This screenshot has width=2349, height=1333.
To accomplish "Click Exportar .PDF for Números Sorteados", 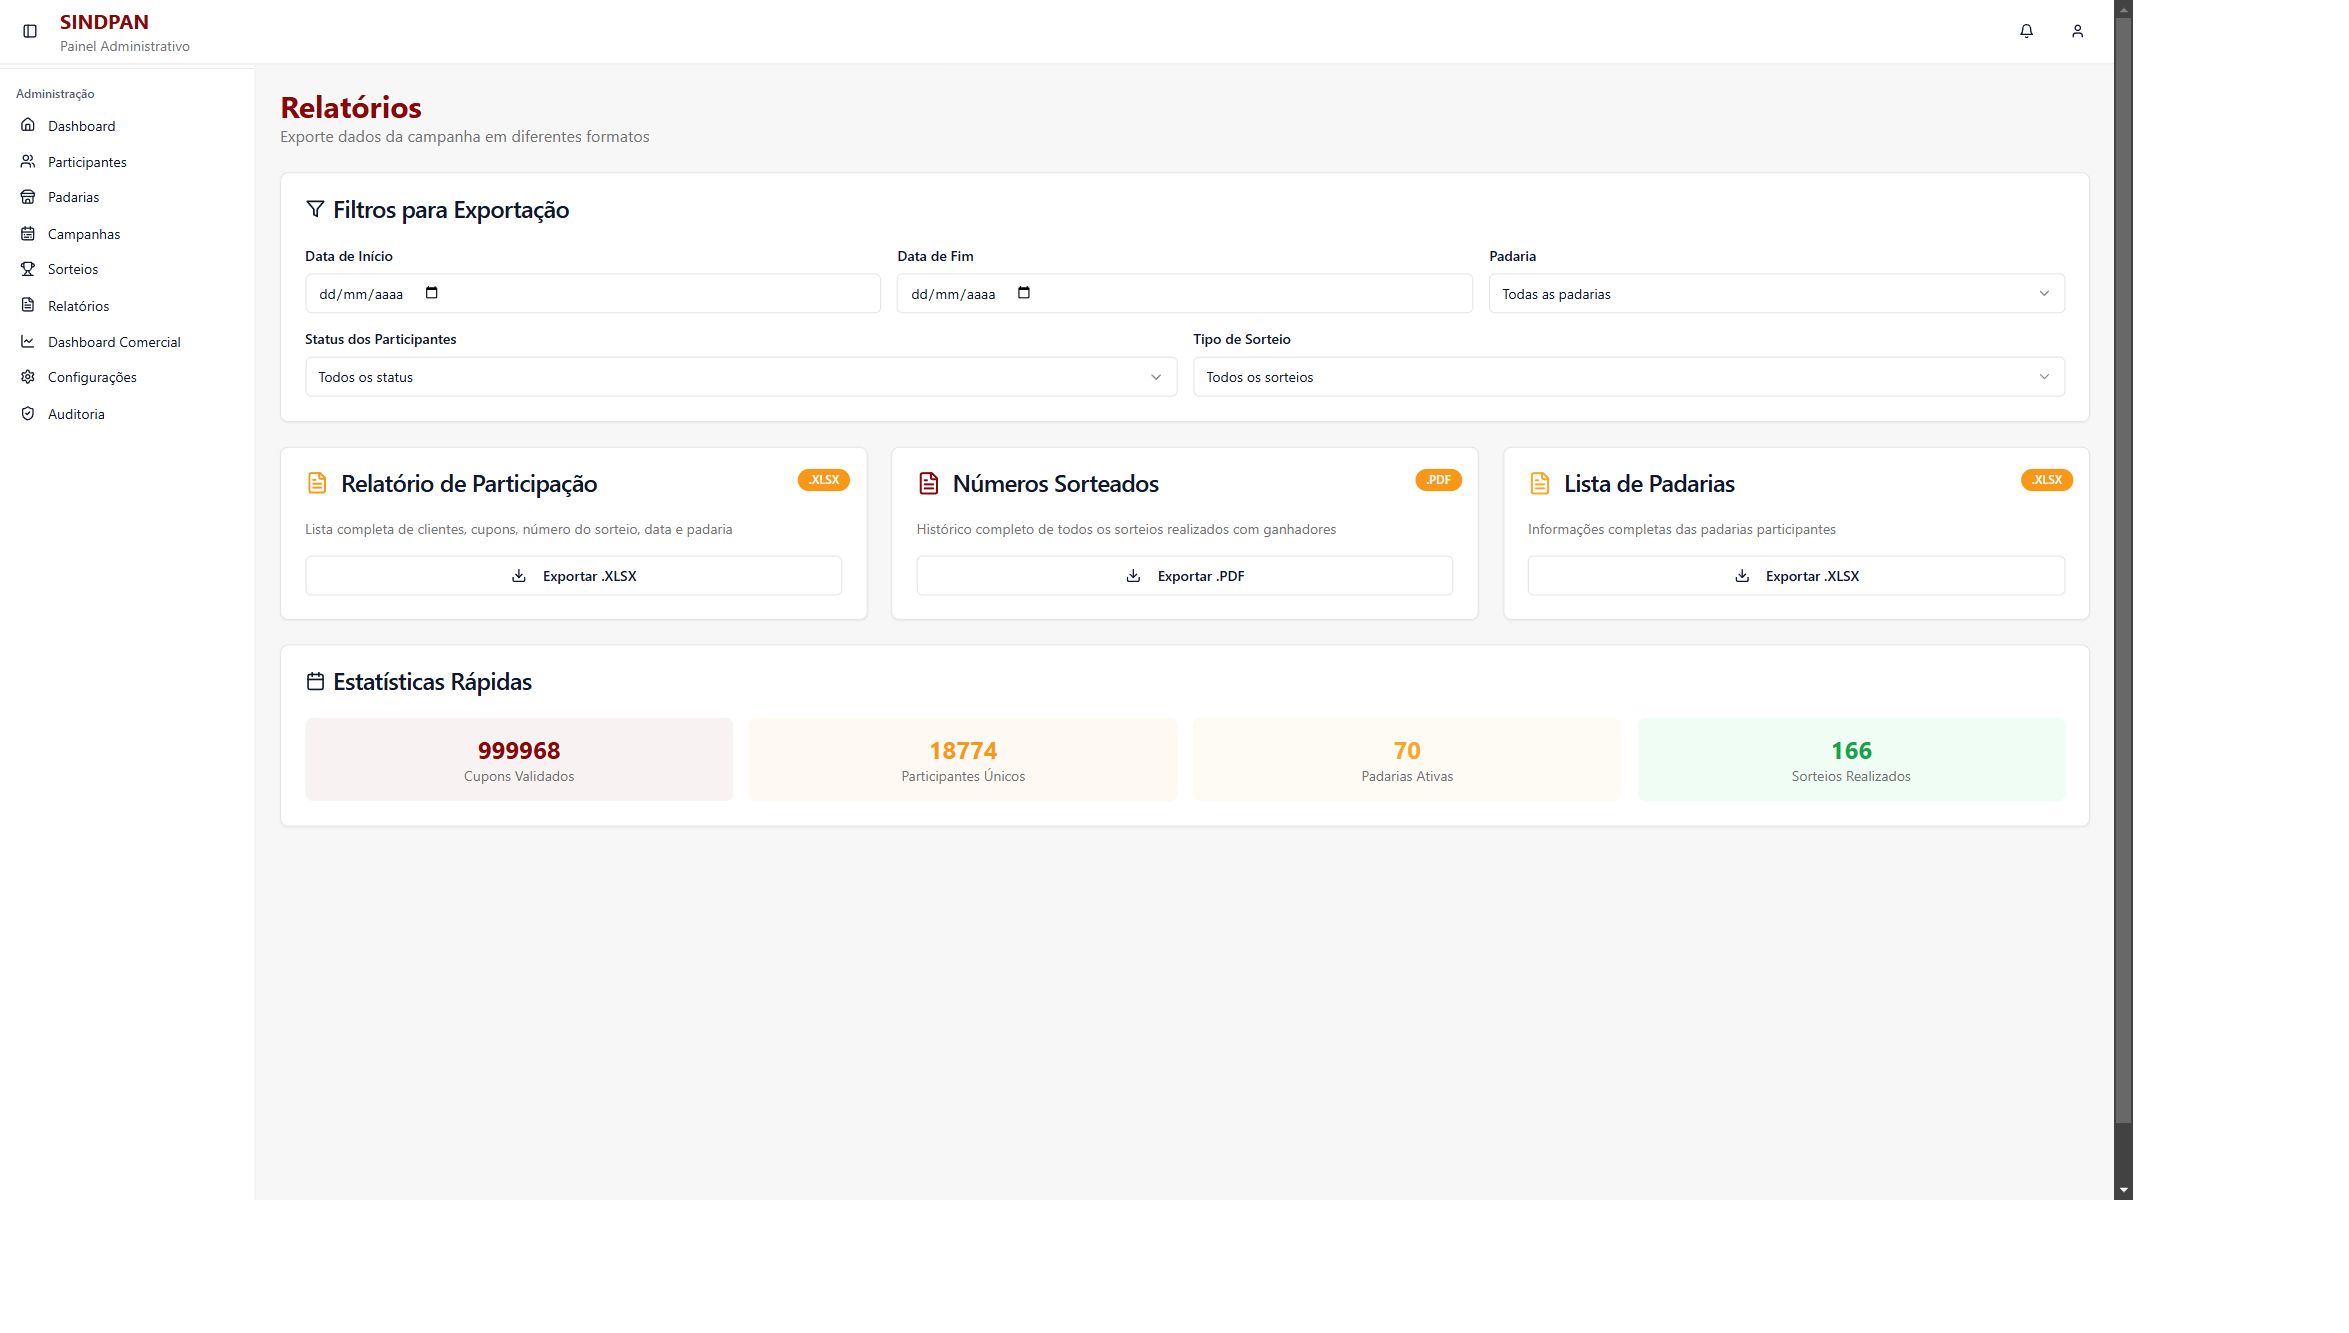I will coord(1184,576).
